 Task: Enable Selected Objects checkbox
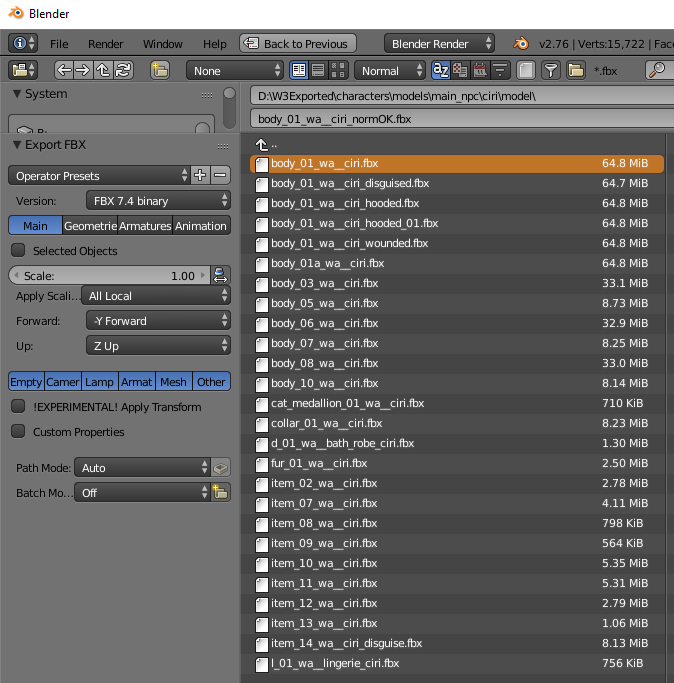point(18,250)
